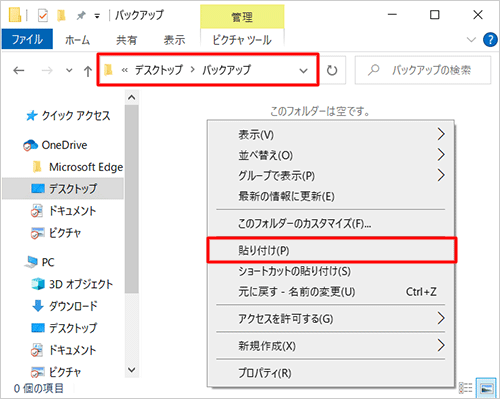Click バックアップ in the address bar
Image resolution: width=500 pixels, height=399 pixels.
226,70
